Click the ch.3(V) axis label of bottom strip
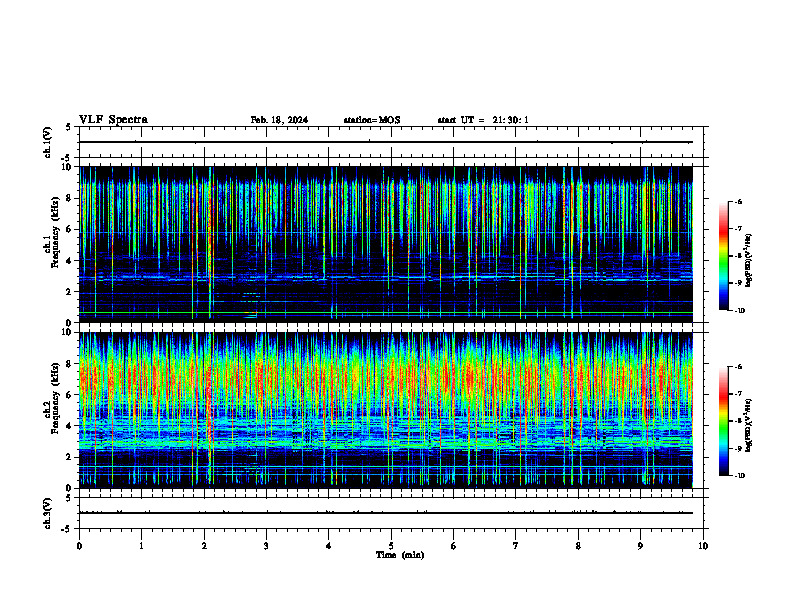792x612 pixels. click(x=48, y=513)
